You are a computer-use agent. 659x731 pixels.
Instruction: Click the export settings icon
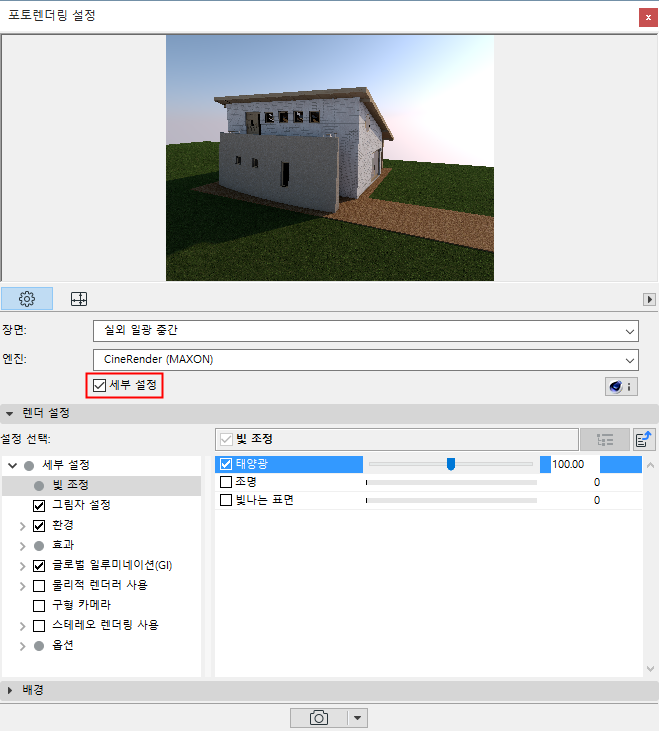pyautogui.click(x=644, y=439)
